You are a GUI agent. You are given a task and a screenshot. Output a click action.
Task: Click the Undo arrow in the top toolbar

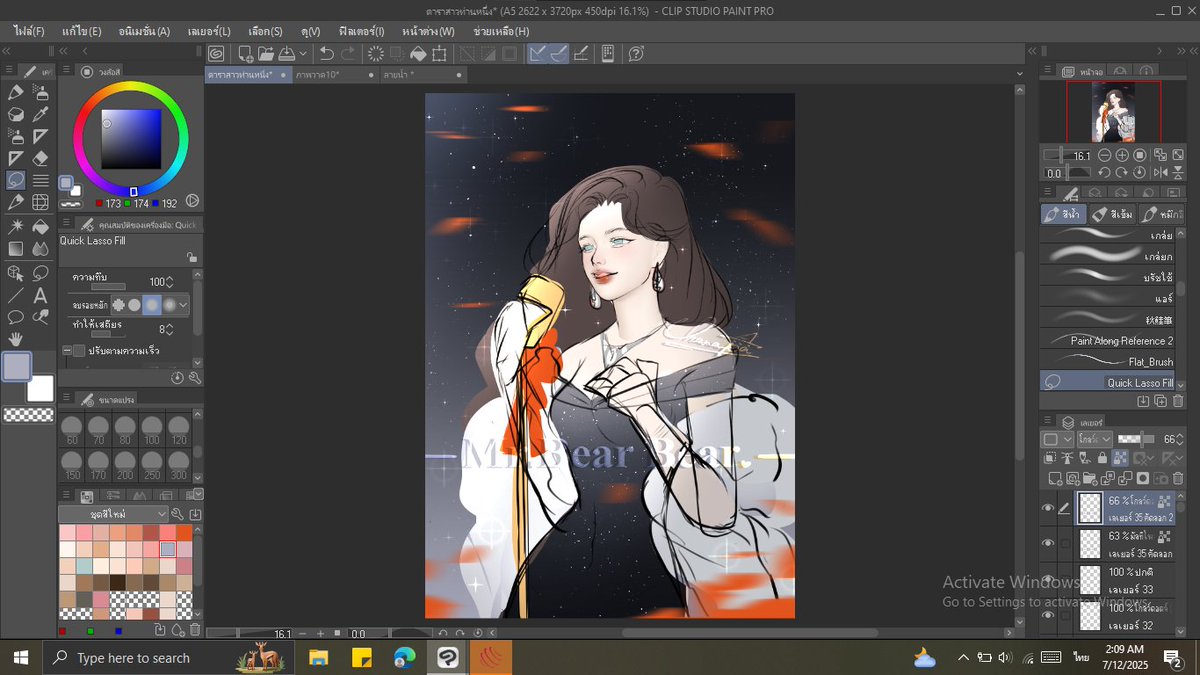327,54
